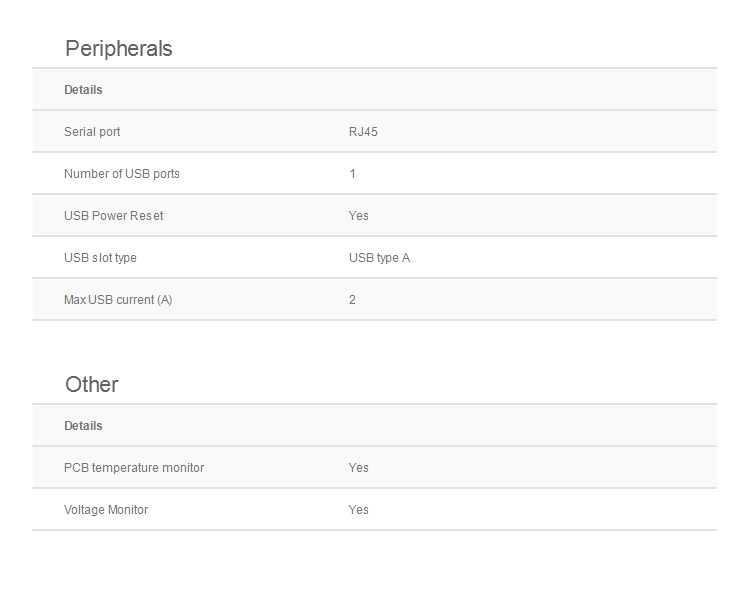Image resolution: width=750 pixels, height=600 pixels.
Task: Select the Voltage Monitor label
Action: (x=106, y=510)
